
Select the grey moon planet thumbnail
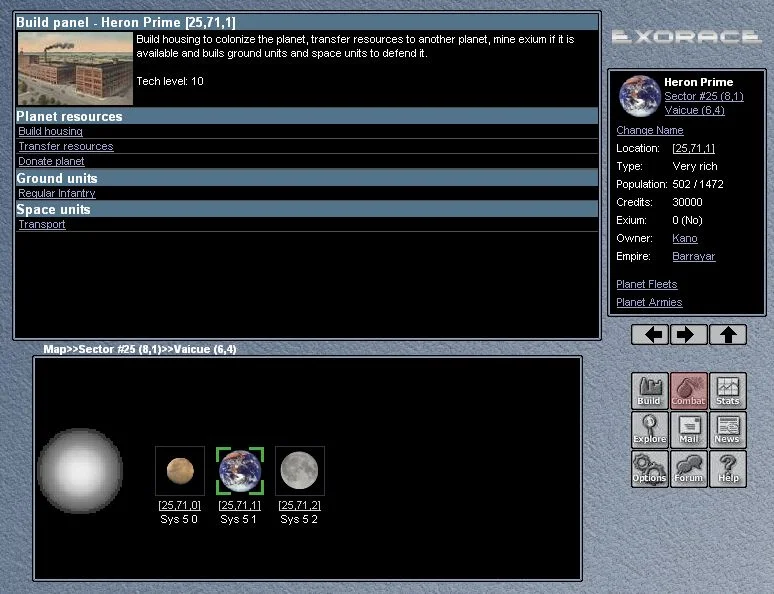[299, 470]
